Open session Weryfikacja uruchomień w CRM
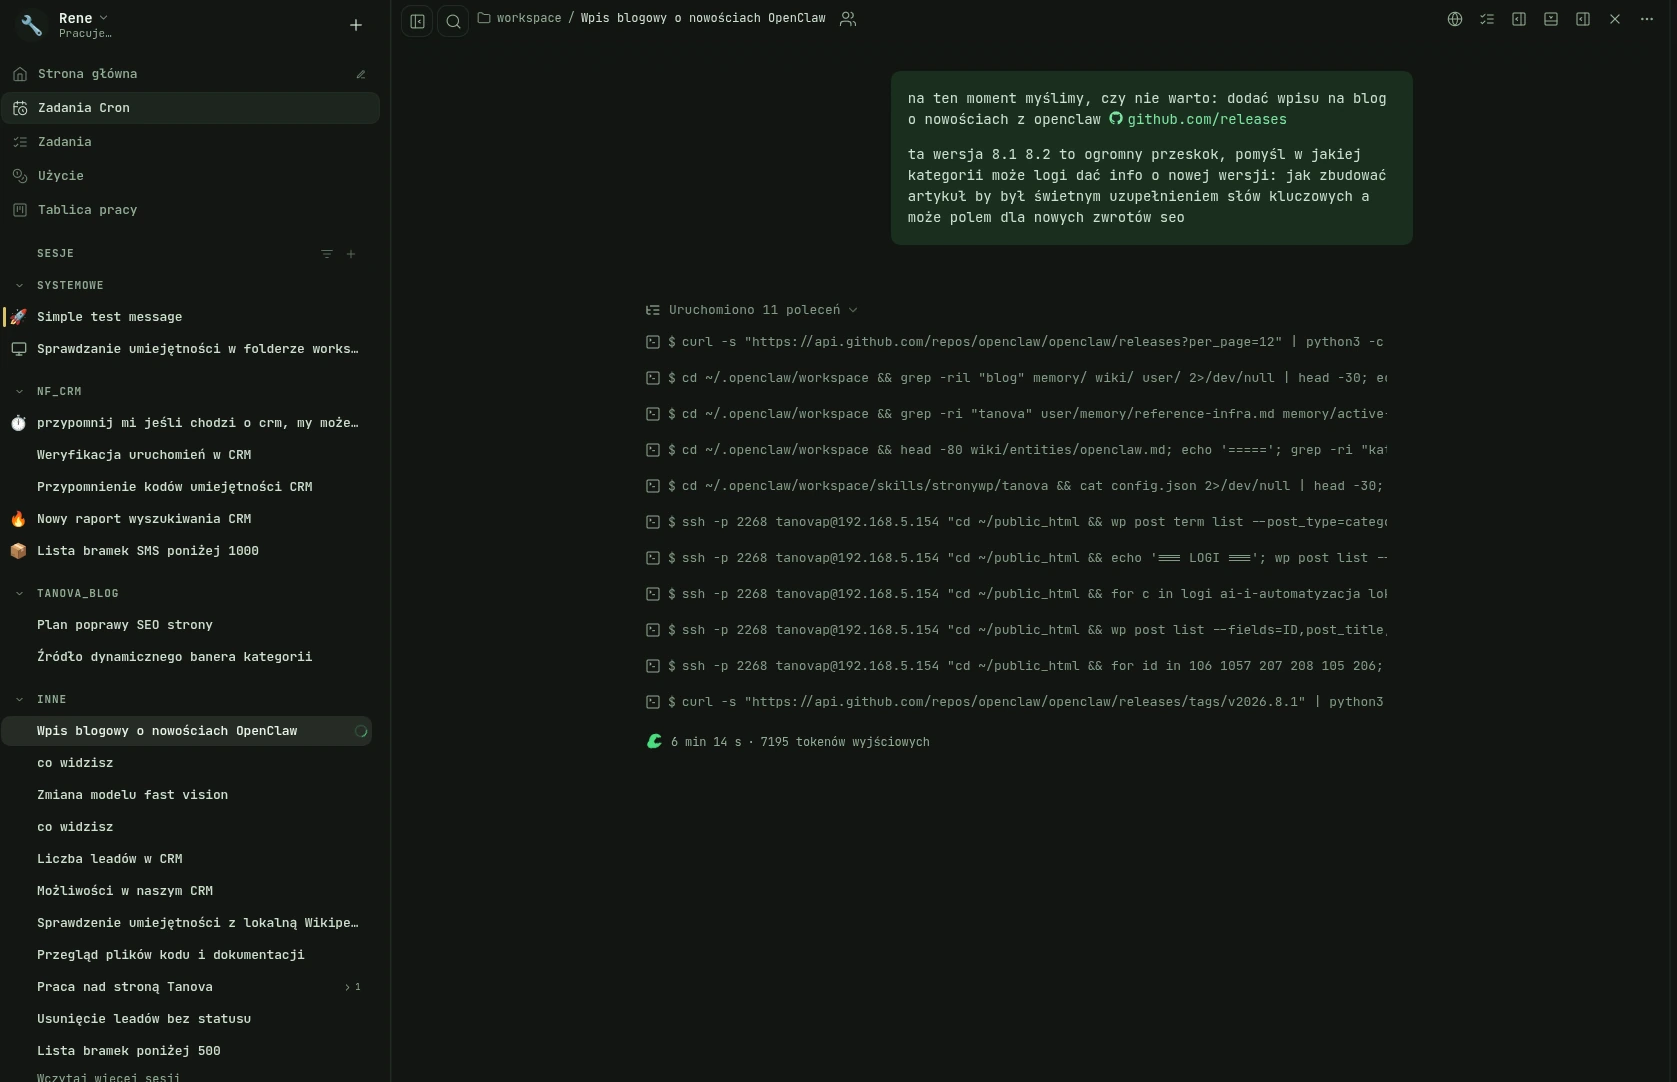The image size is (1677, 1082). click(x=186, y=455)
